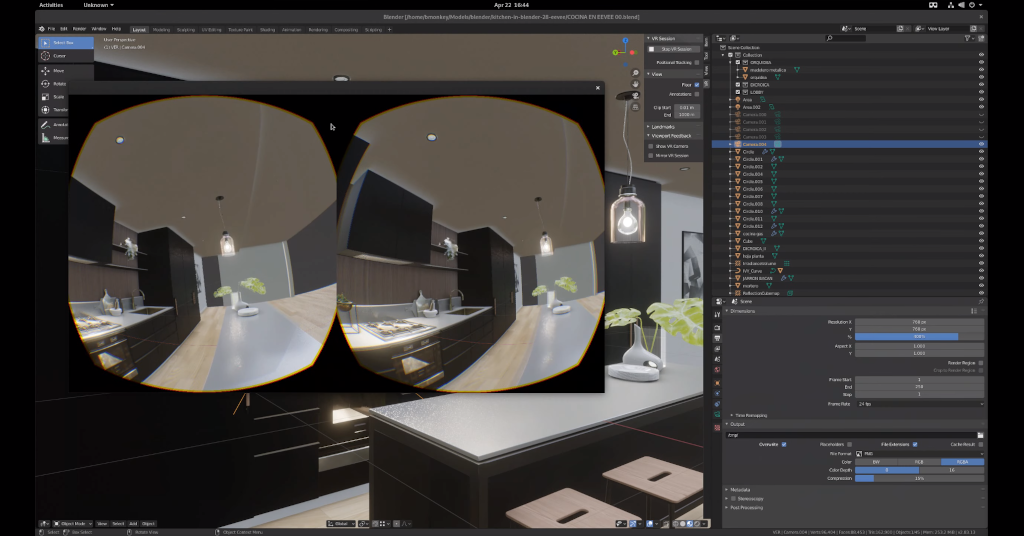
Task: Switch to the Shading workspace tab
Action: 268,29
